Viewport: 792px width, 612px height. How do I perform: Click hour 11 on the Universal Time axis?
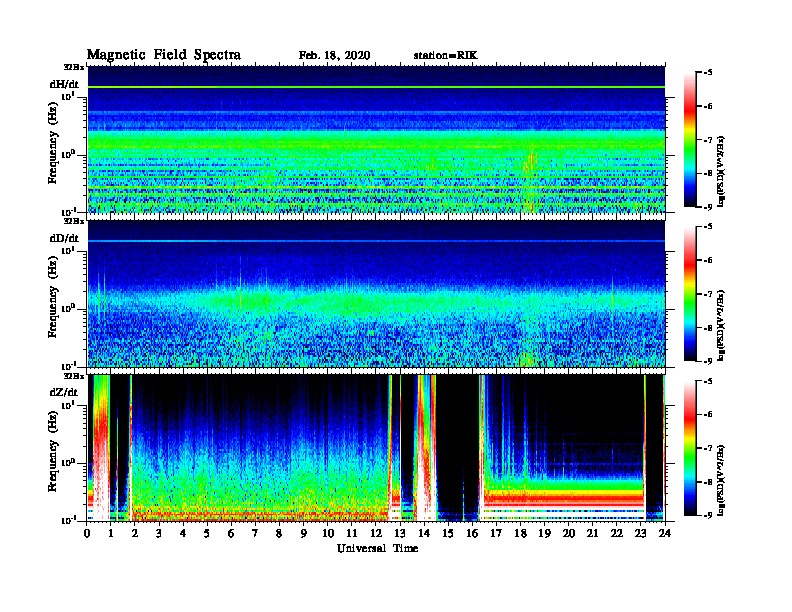coord(352,533)
